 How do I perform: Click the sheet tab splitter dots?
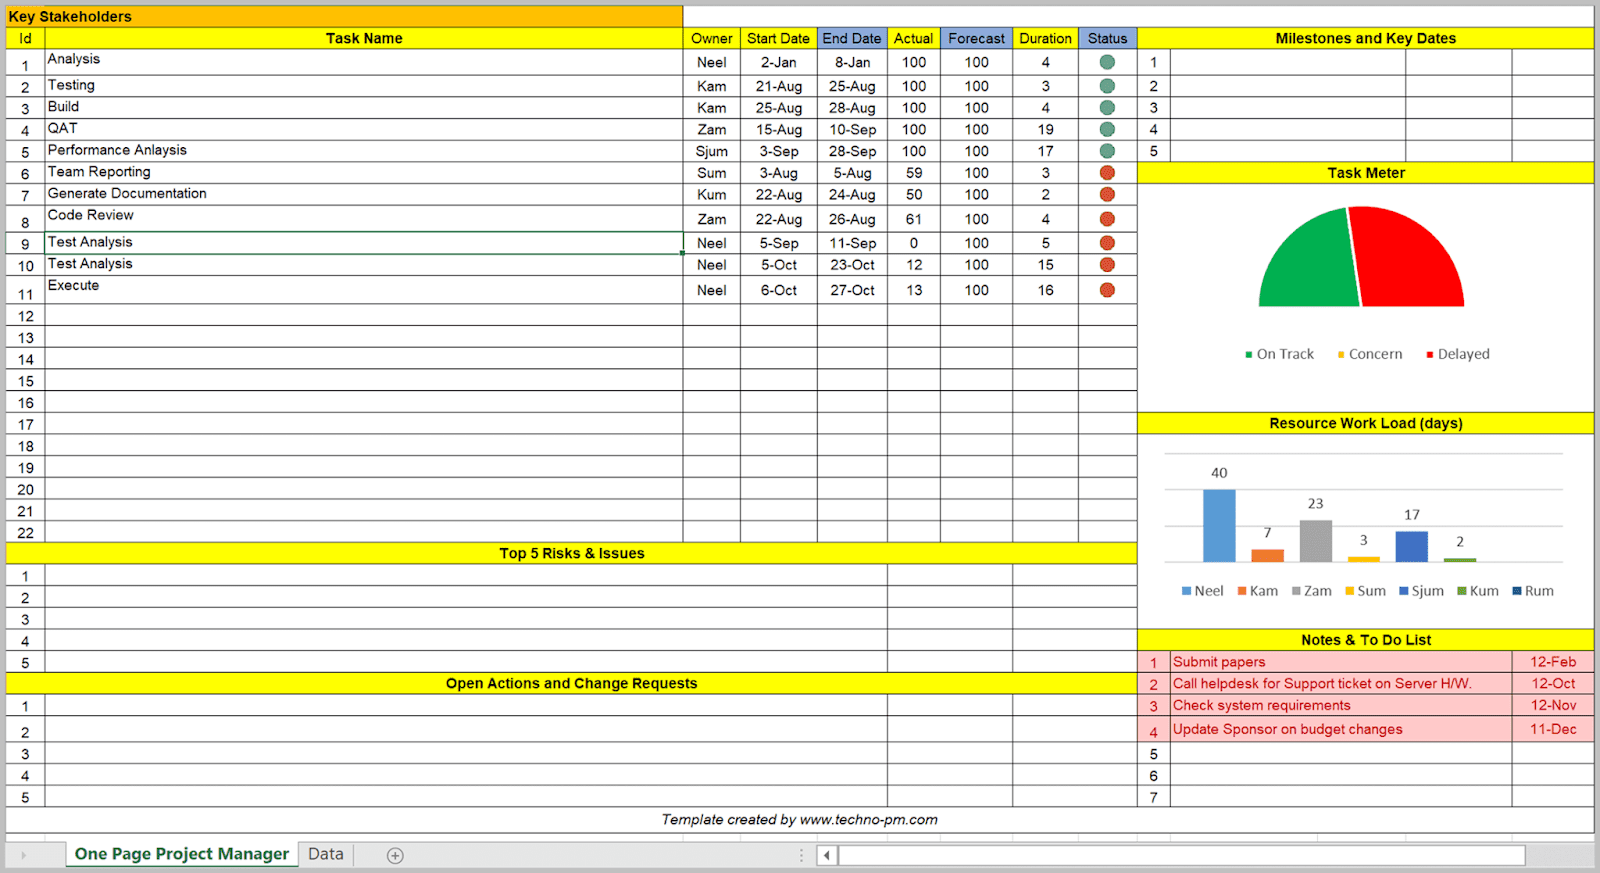(801, 855)
